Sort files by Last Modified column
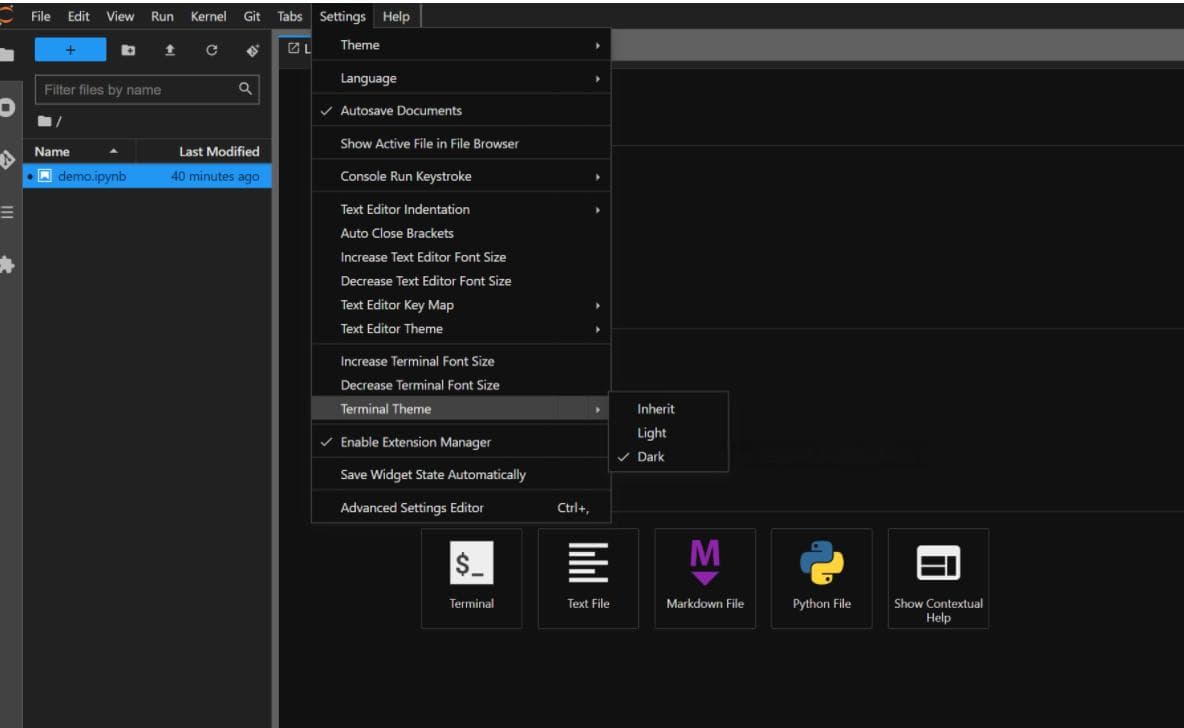 204,151
